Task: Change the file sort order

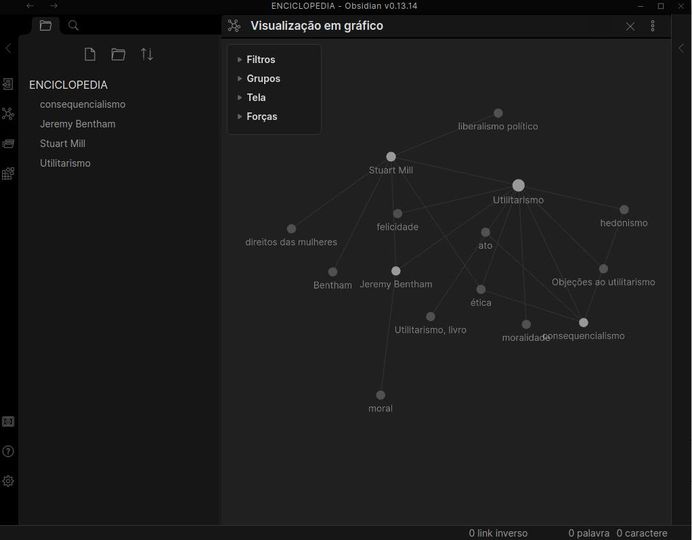Action: pyautogui.click(x=147, y=54)
